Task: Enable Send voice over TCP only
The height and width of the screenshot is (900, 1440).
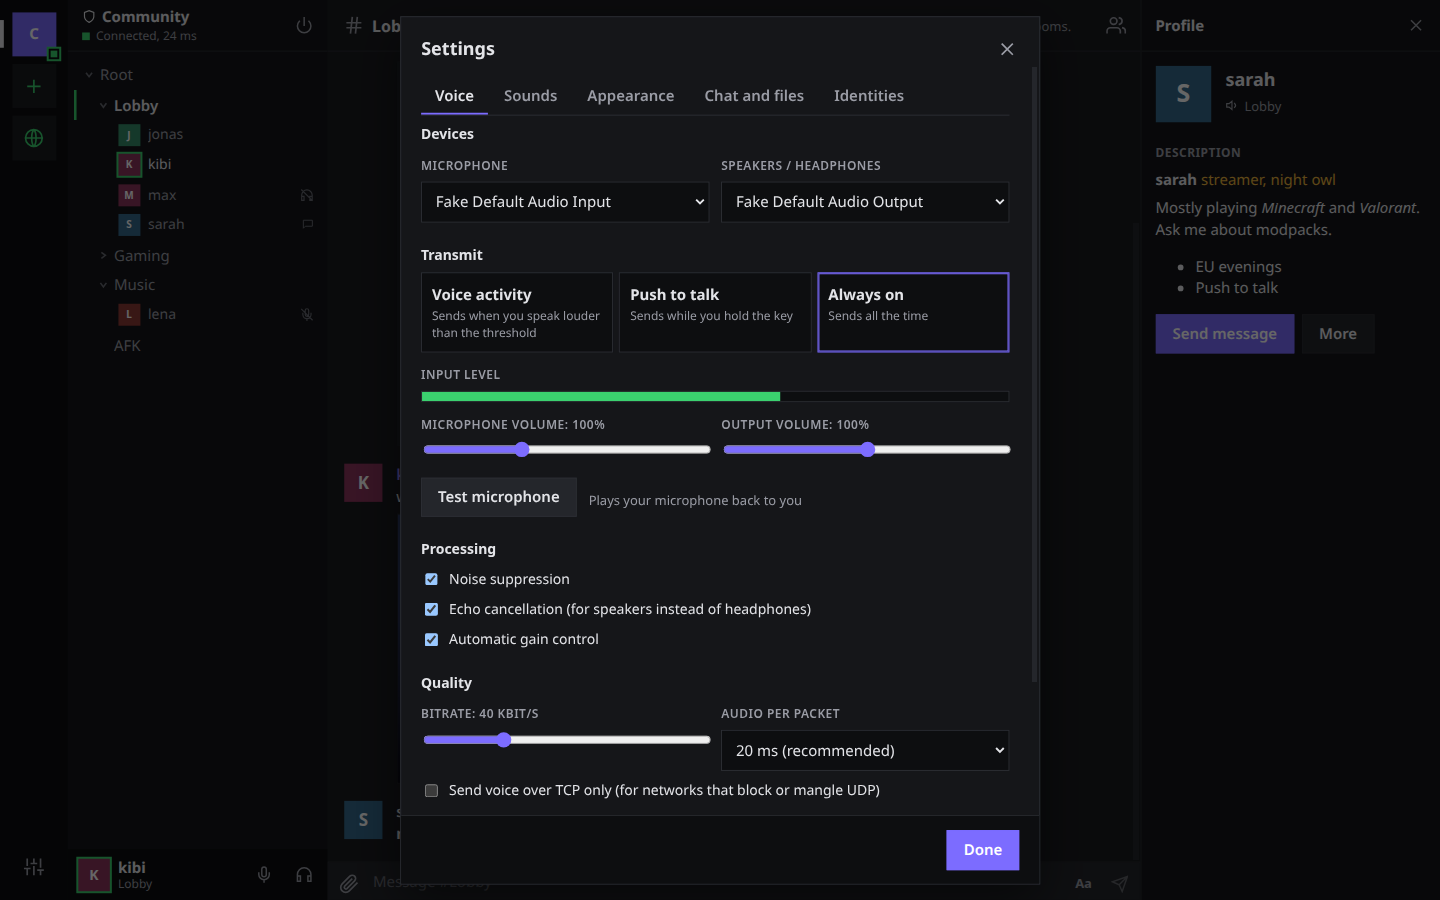Action: pos(431,790)
